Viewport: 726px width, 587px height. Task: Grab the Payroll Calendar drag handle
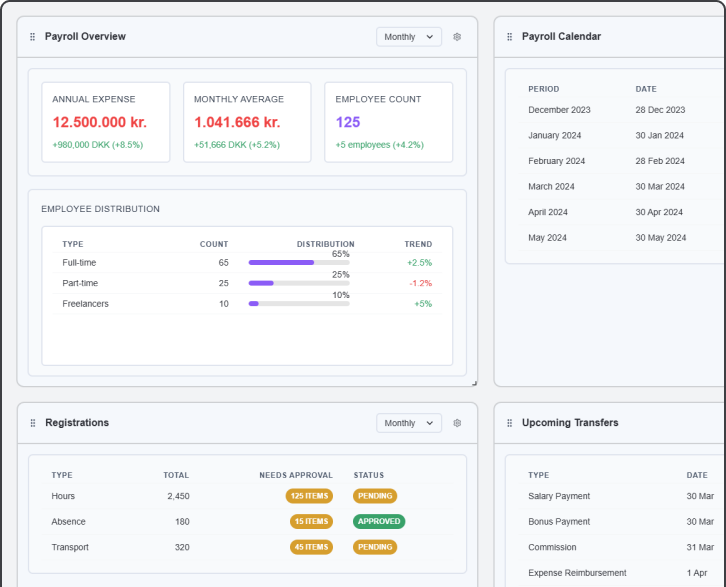(510, 37)
